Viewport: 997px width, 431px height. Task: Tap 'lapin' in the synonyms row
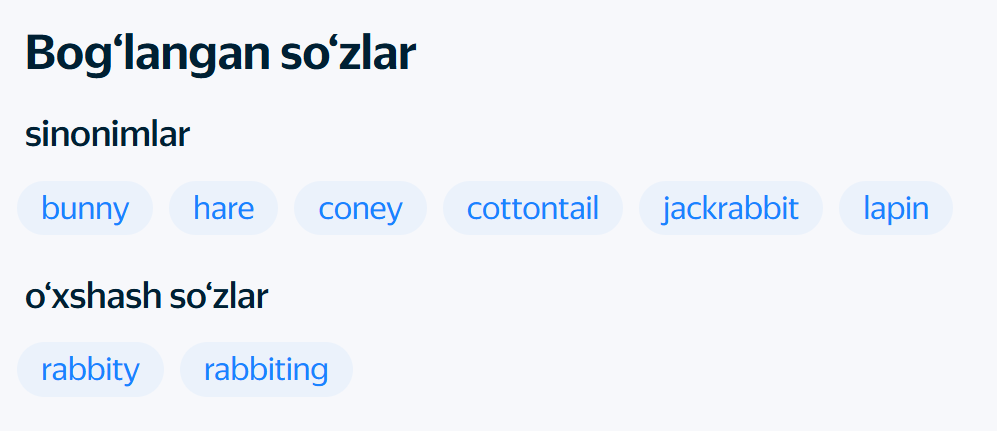coord(896,208)
